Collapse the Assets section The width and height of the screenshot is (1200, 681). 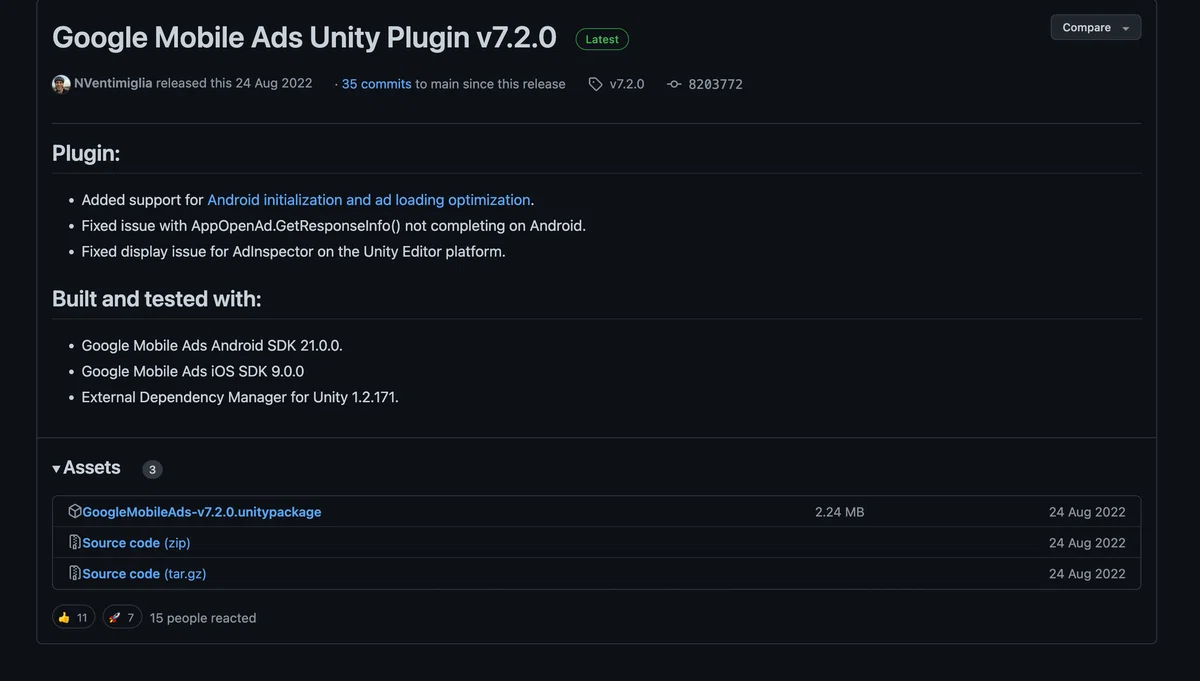click(86, 468)
